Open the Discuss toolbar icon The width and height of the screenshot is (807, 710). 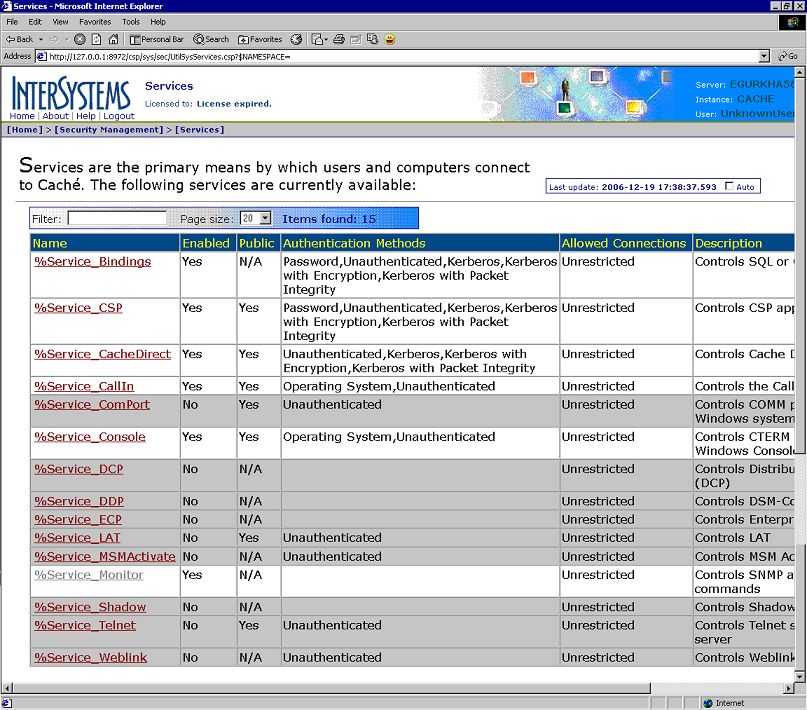[x=373, y=39]
